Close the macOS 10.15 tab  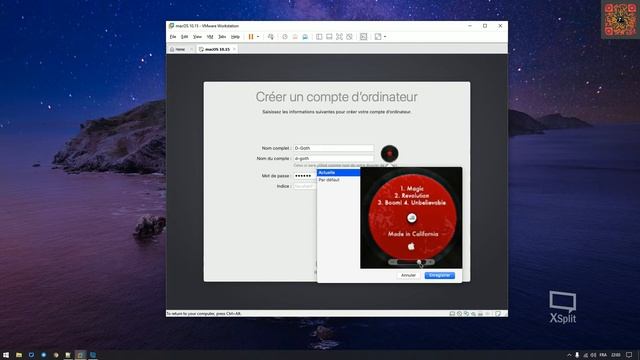234,49
